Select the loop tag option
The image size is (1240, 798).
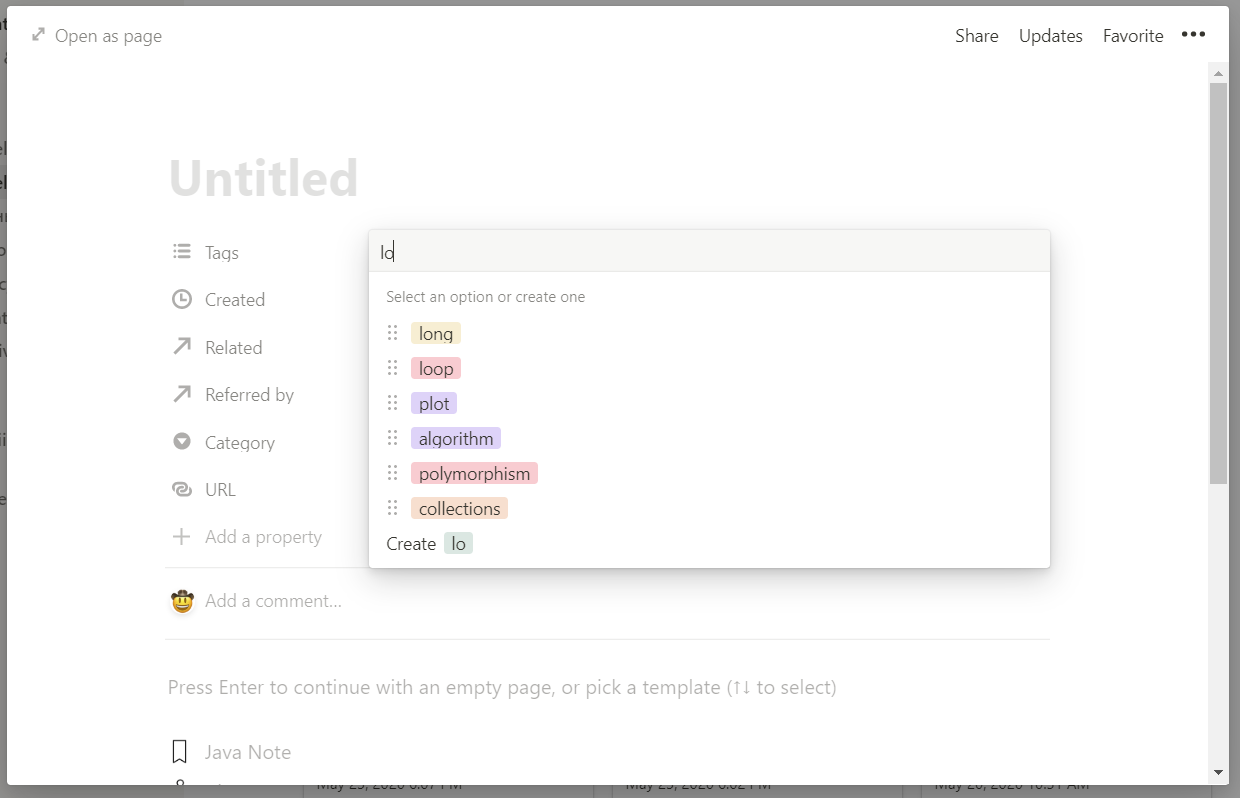[436, 369]
